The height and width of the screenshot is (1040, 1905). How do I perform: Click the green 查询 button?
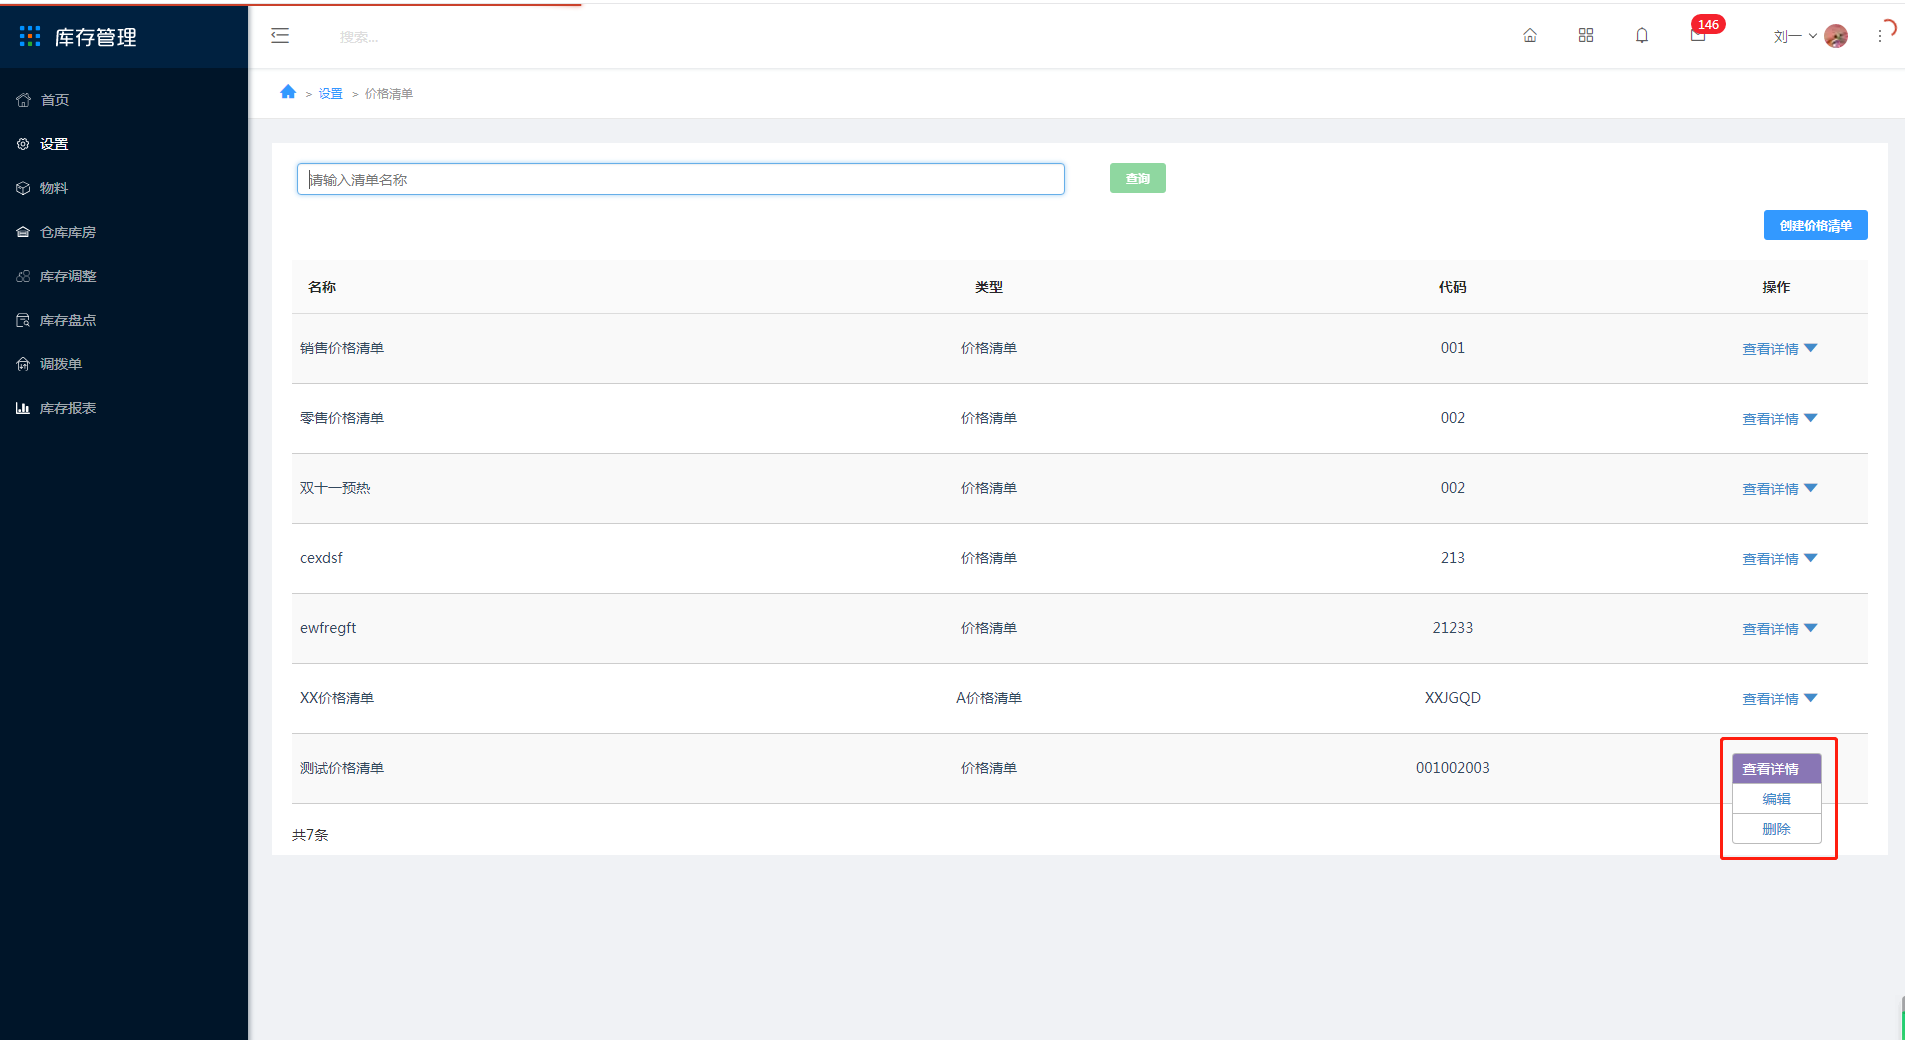pos(1137,178)
